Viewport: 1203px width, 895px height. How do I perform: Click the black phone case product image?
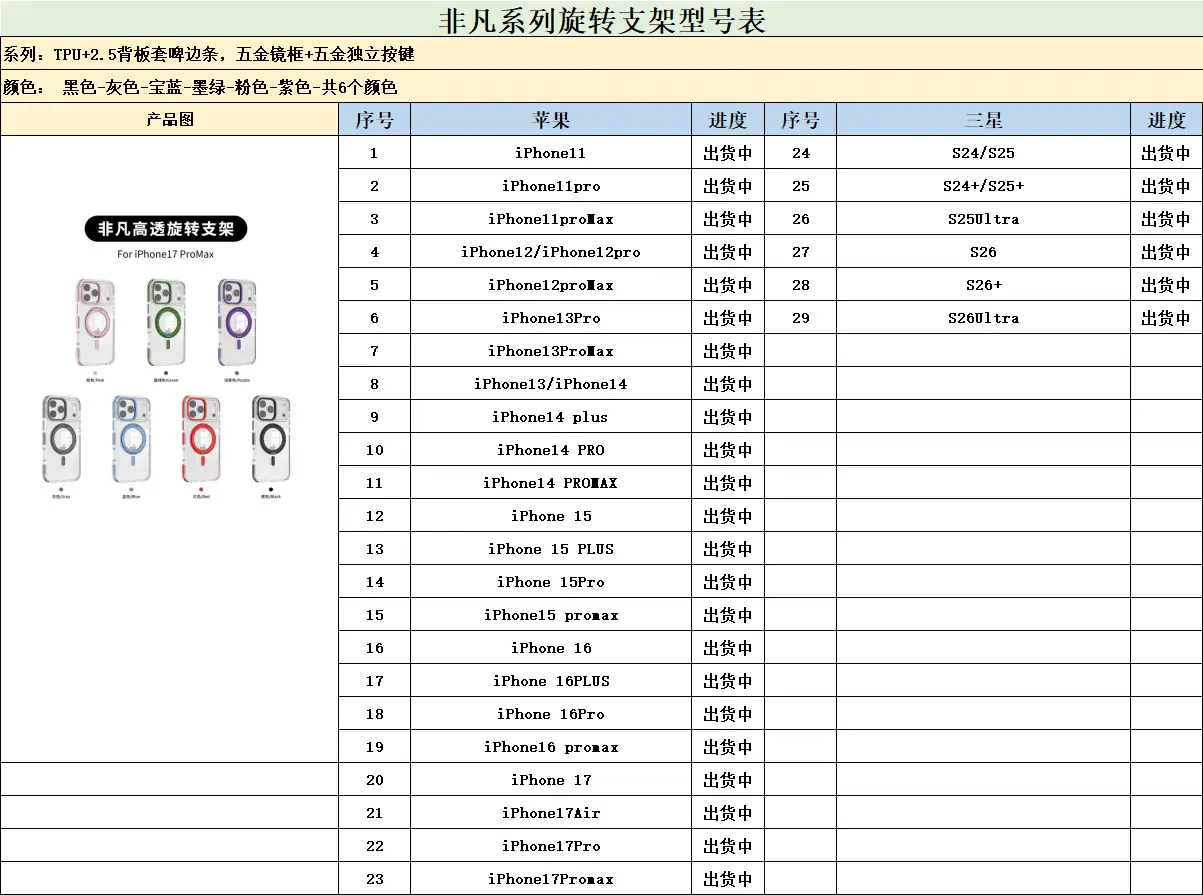pos(270,438)
